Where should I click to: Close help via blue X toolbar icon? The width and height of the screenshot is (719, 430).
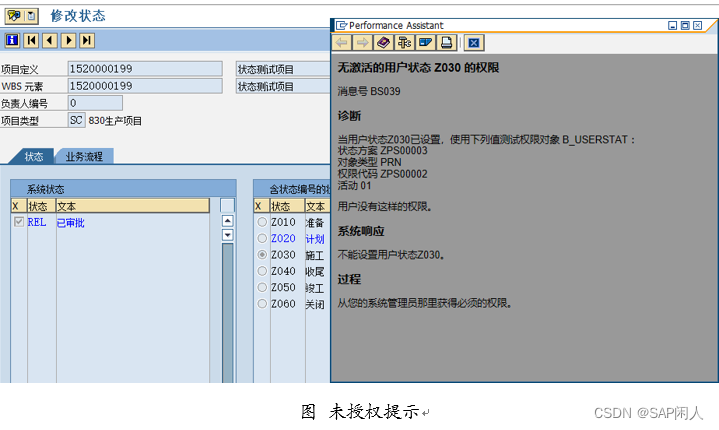pyautogui.click(x=474, y=43)
